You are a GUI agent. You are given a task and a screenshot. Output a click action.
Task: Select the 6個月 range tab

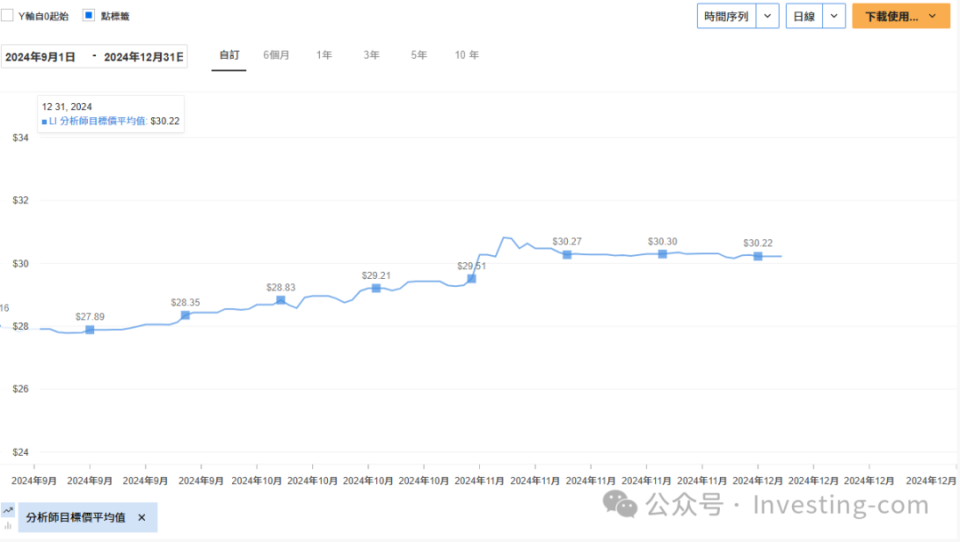[x=276, y=55]
